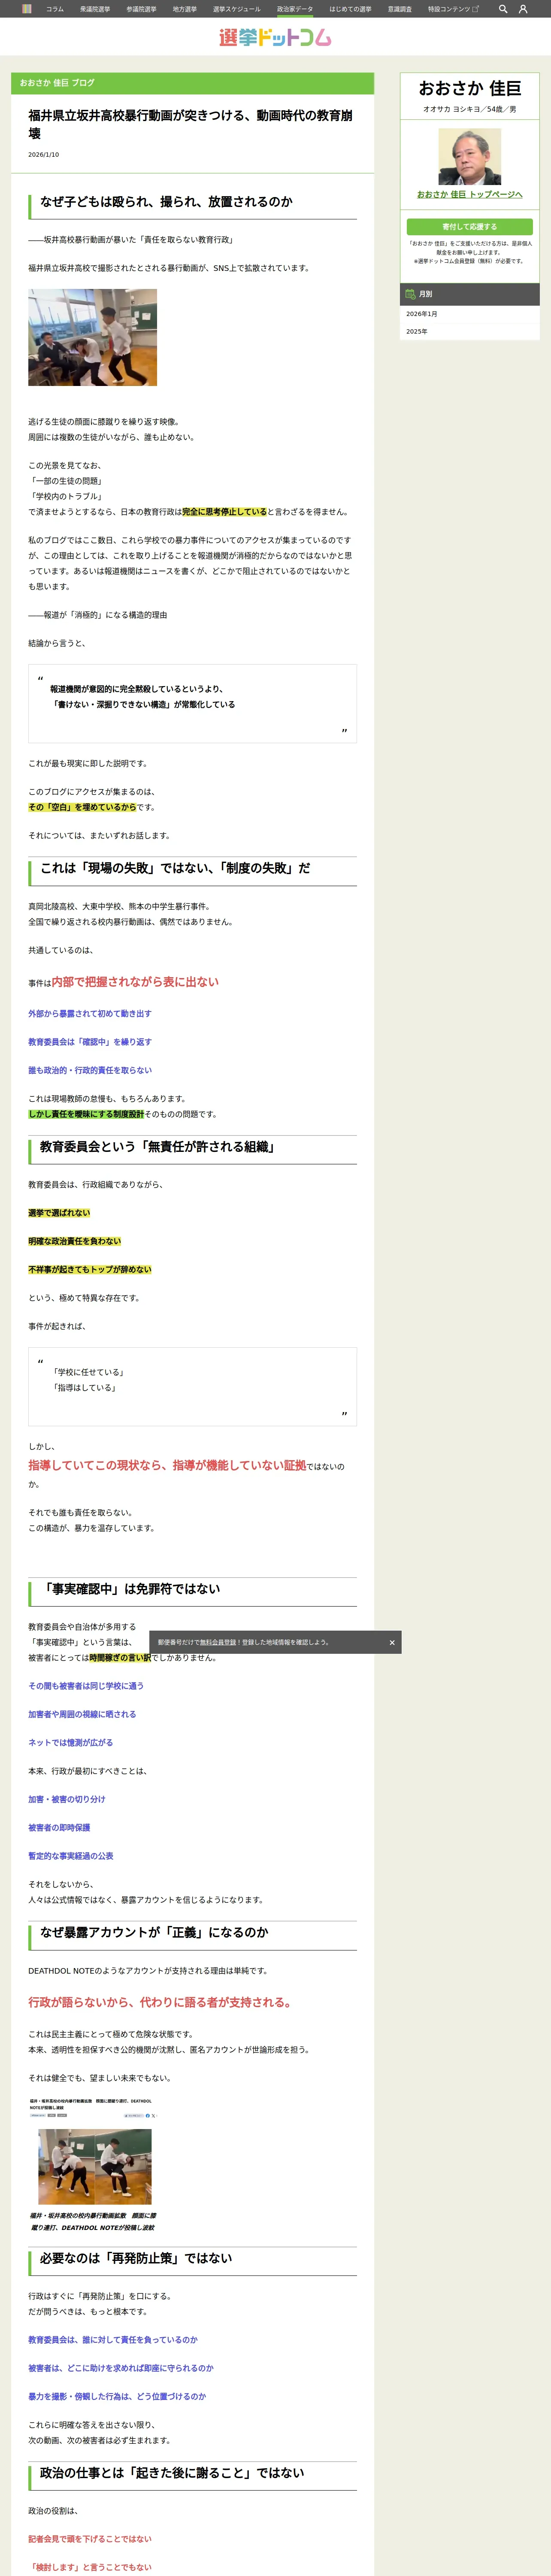The height and width of the screenshot is (2576, 551).
Task: Open the はじめての選挙 menu item
Action: [x=350, y=9]
